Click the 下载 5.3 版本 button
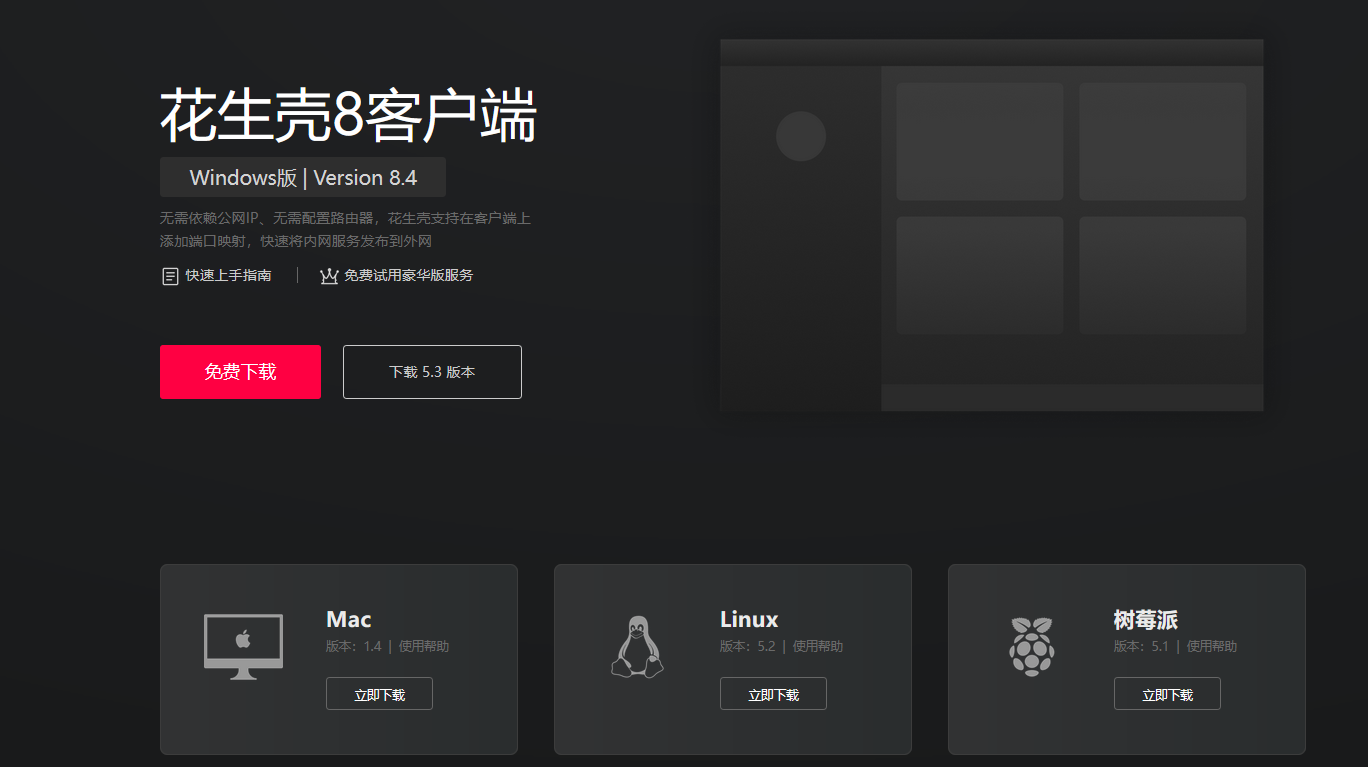1368x767 pixels. [x=432, y=372]
